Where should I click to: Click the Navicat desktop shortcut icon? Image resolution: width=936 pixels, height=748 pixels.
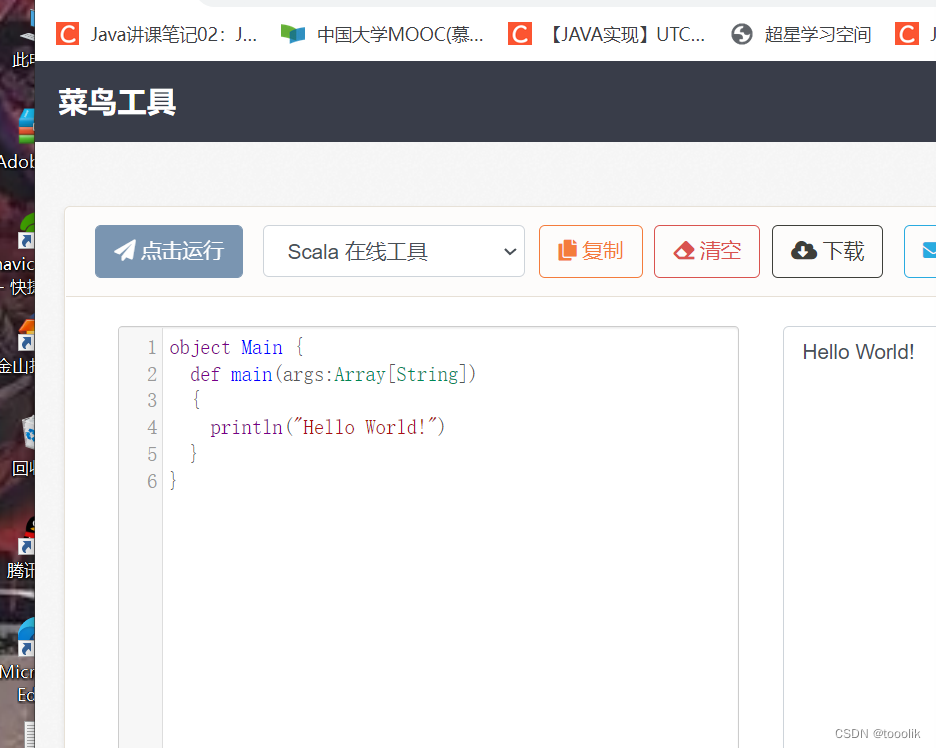(x=26, y=231)
